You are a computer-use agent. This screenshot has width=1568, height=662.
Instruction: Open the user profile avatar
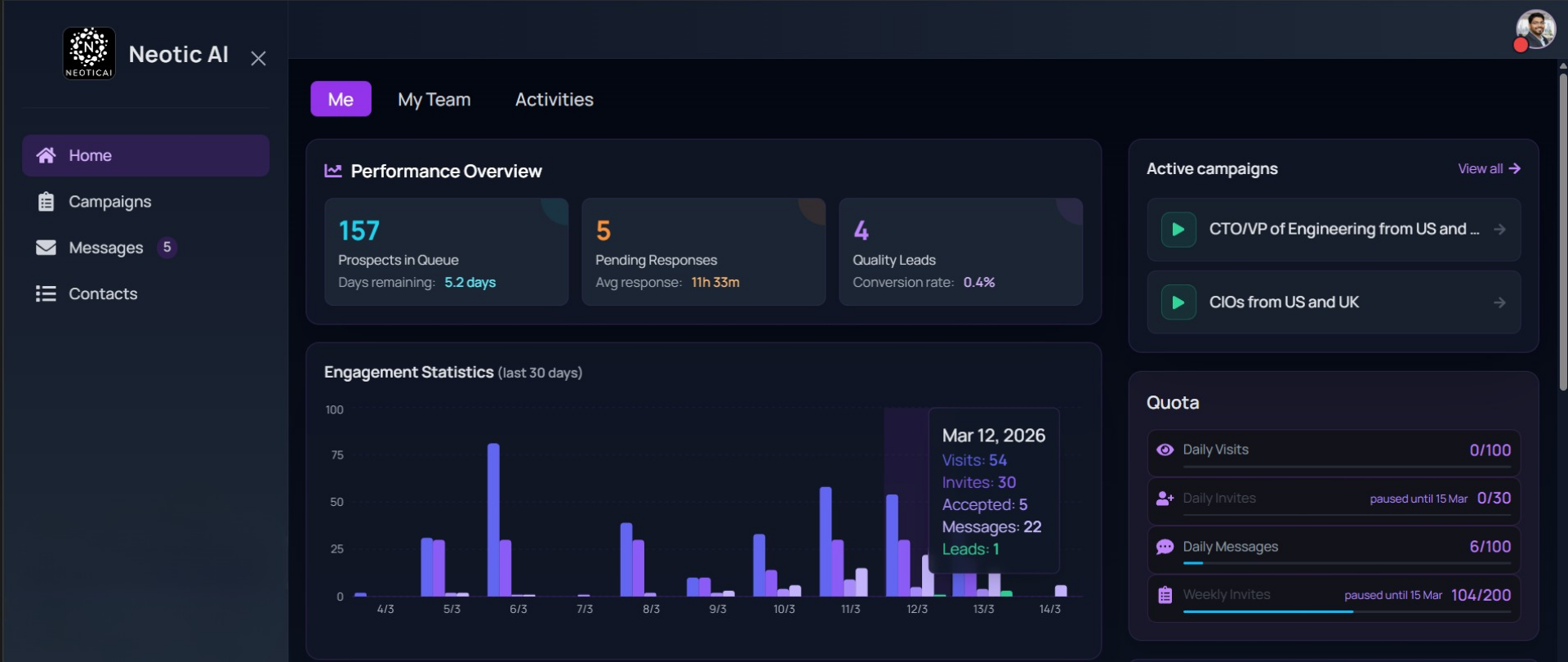1535,30
